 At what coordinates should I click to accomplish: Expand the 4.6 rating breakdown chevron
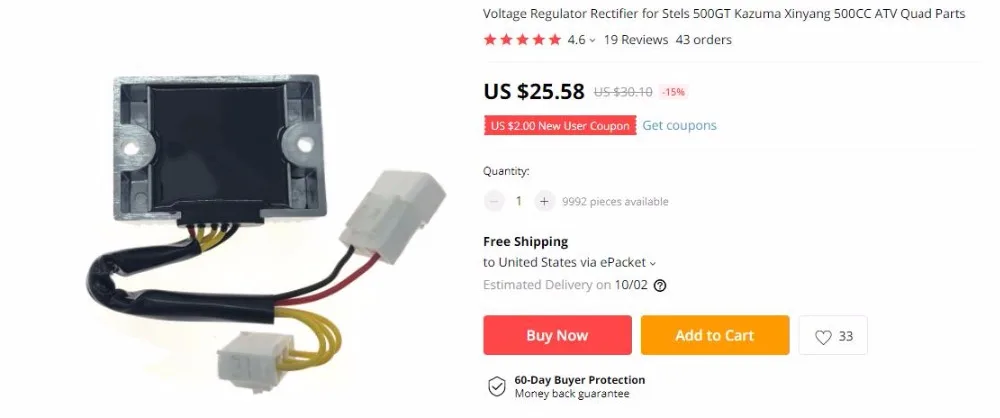tap(592, 40)
